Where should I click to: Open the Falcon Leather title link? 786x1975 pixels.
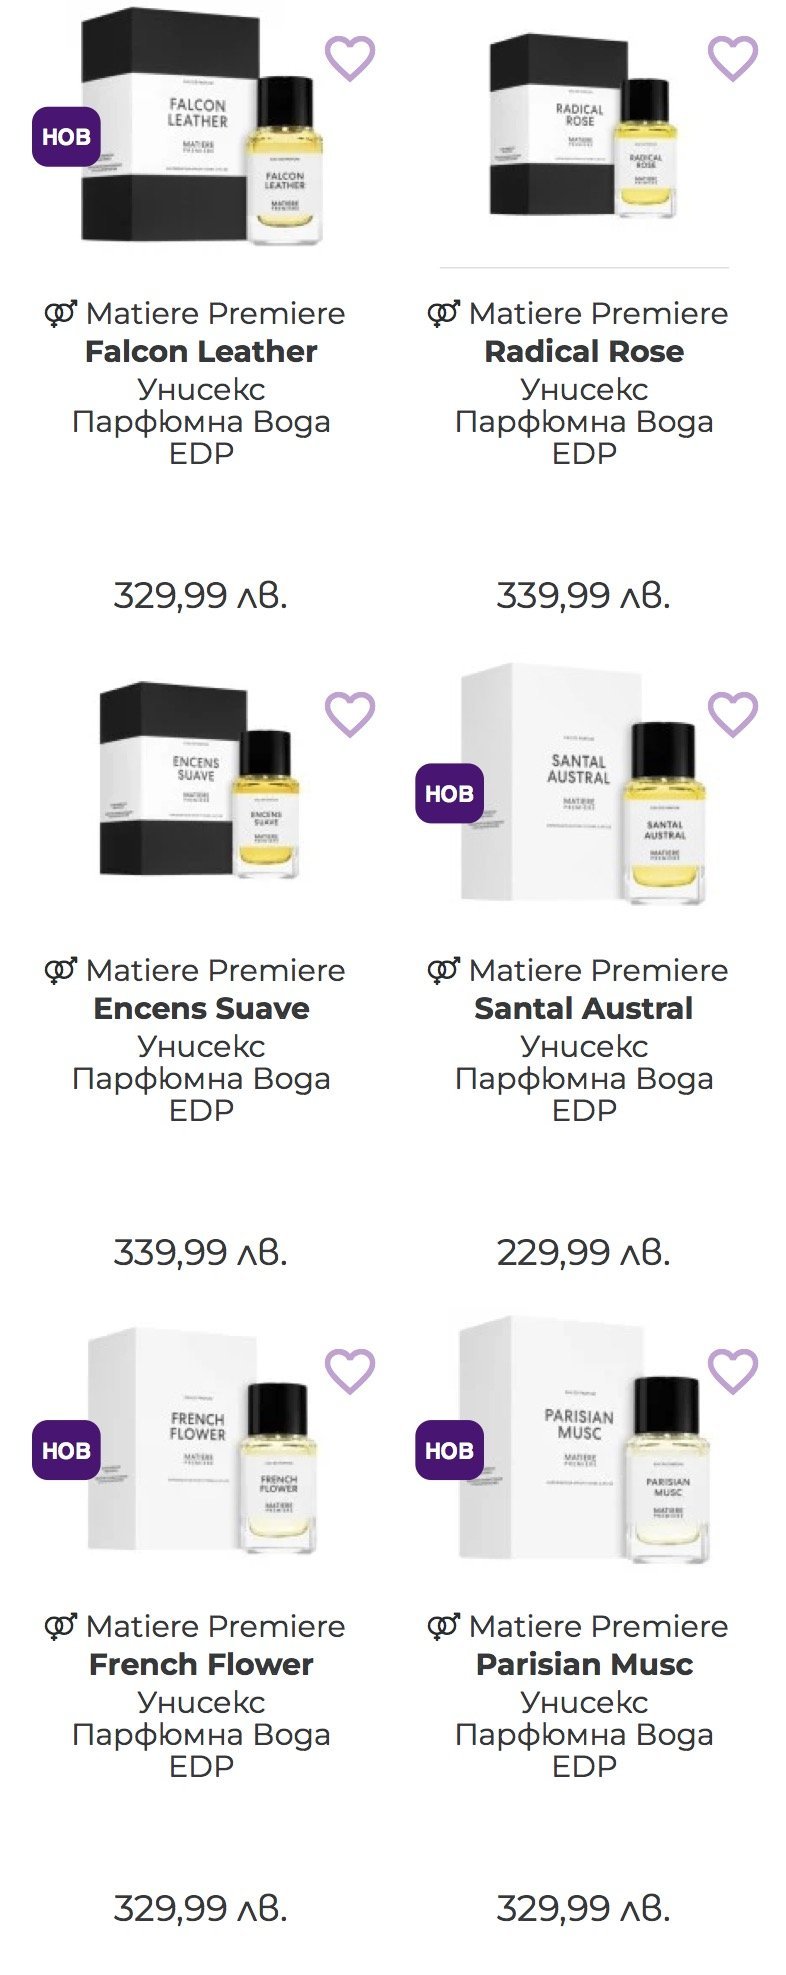click(x=201, y=352)
